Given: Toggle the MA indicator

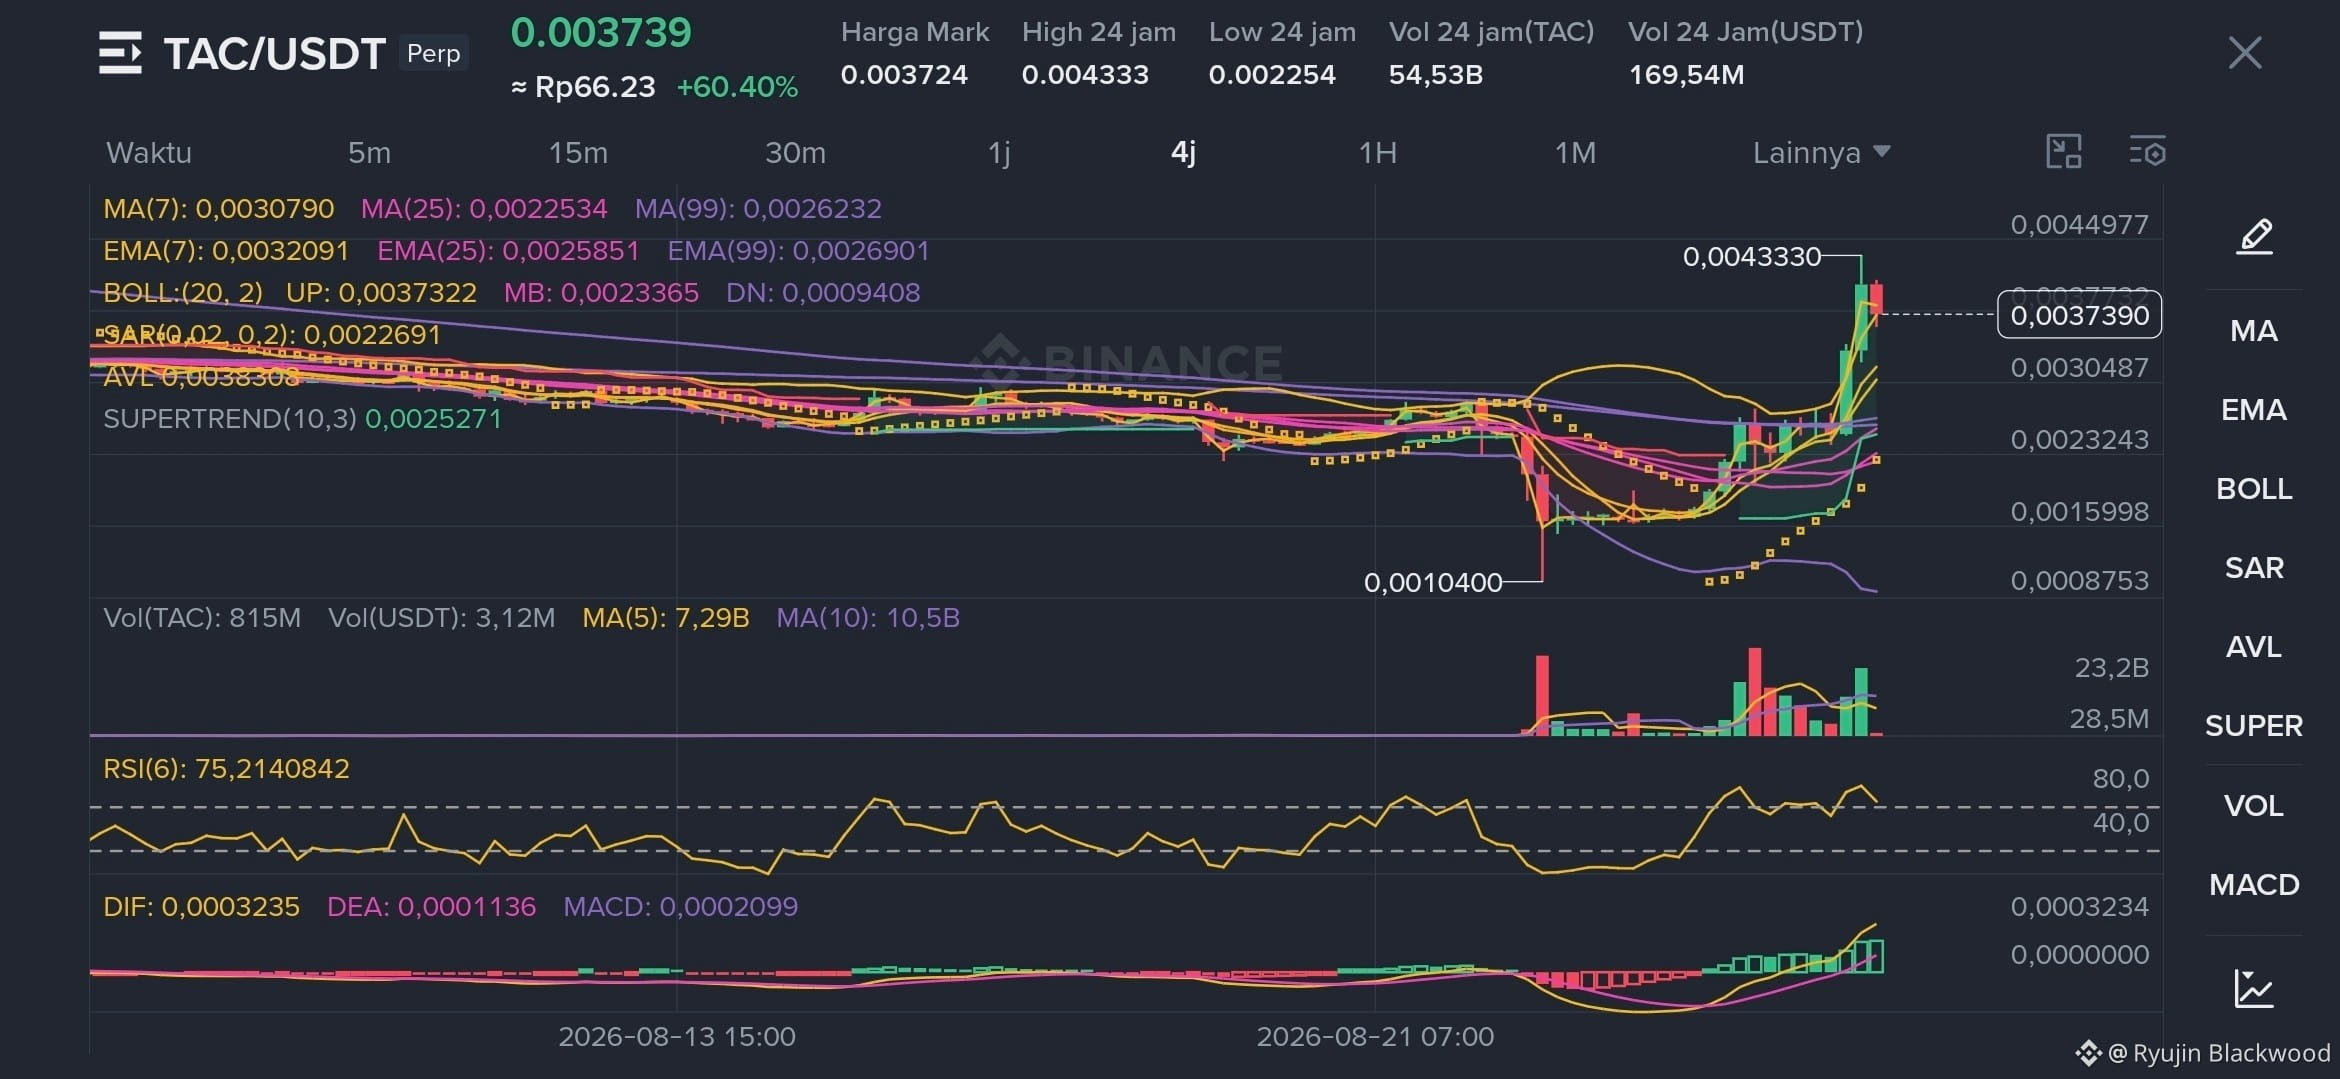Looking at the screenshot, I should click(x=2254, y=331).
